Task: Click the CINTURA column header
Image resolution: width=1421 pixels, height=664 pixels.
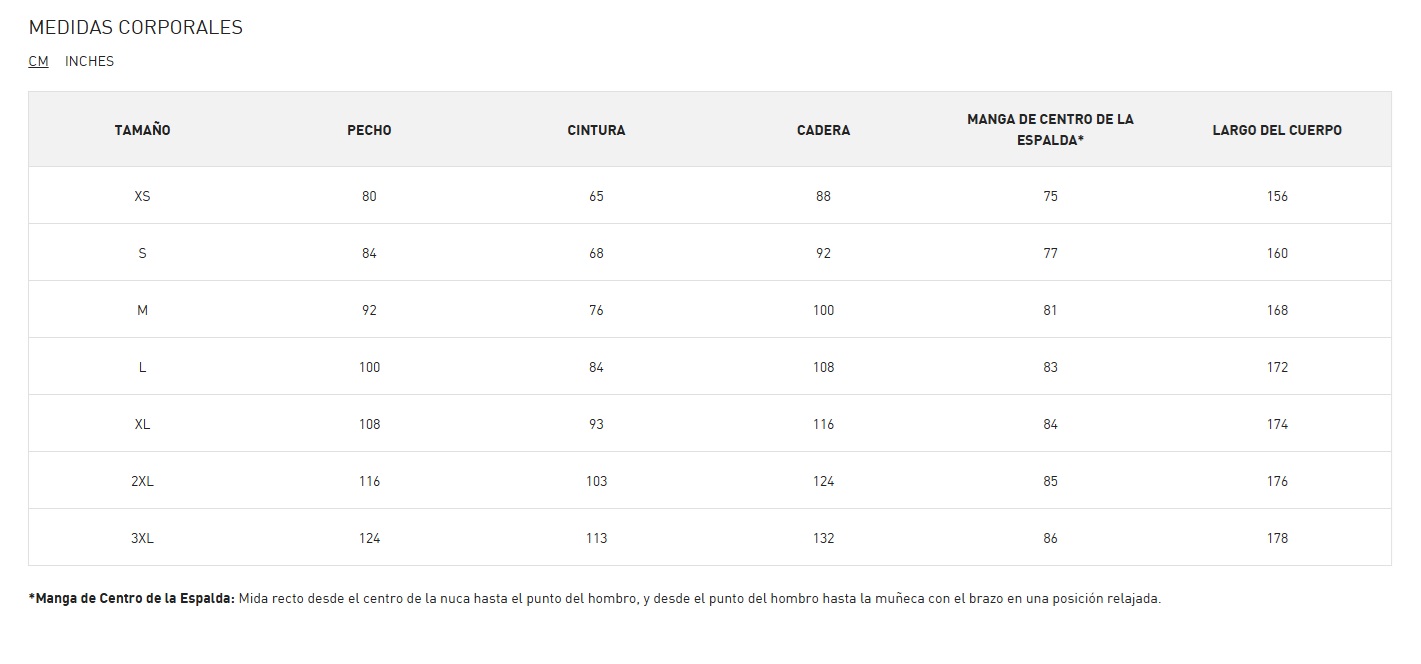Action: 596,130
